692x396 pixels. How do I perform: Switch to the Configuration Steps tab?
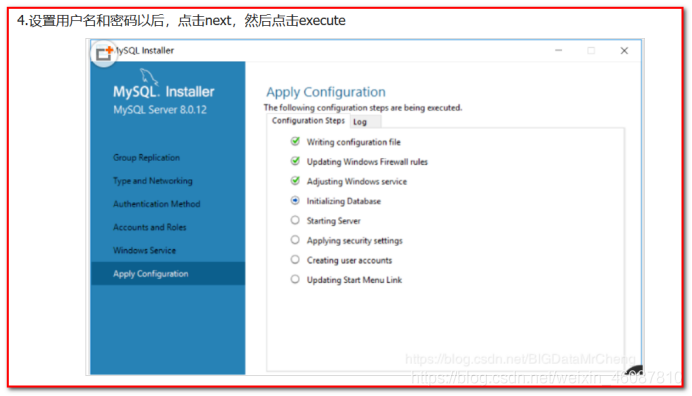pos(308,121)
